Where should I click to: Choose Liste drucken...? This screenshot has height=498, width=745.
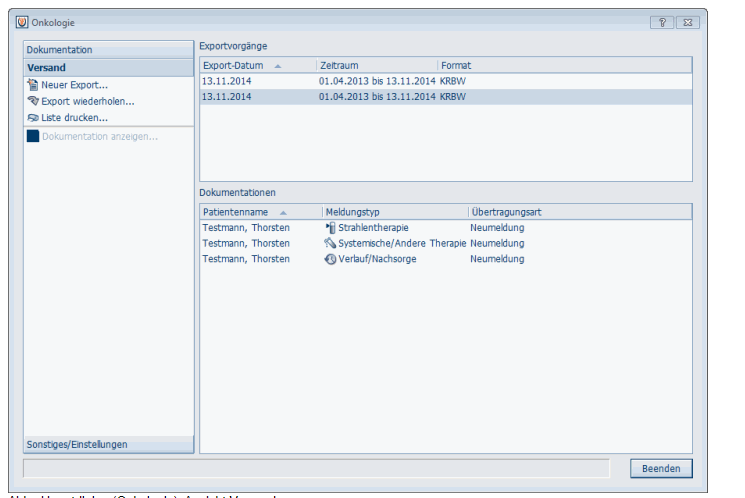[x=75, y=117]
